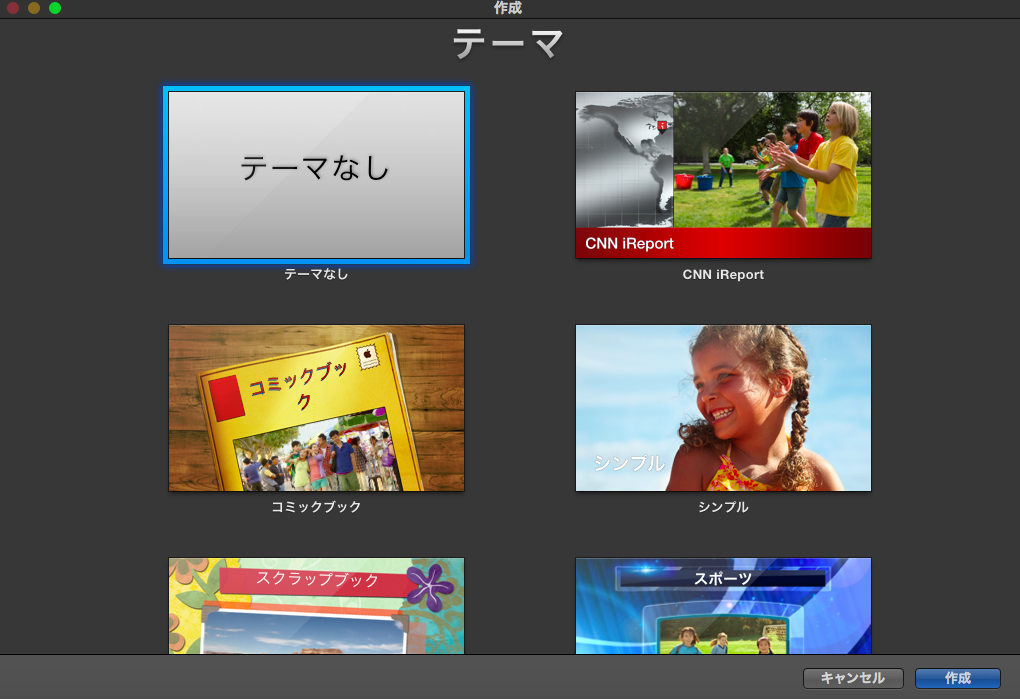Click the テーマなし caption below the thumbnail

(x=316, y=274)
